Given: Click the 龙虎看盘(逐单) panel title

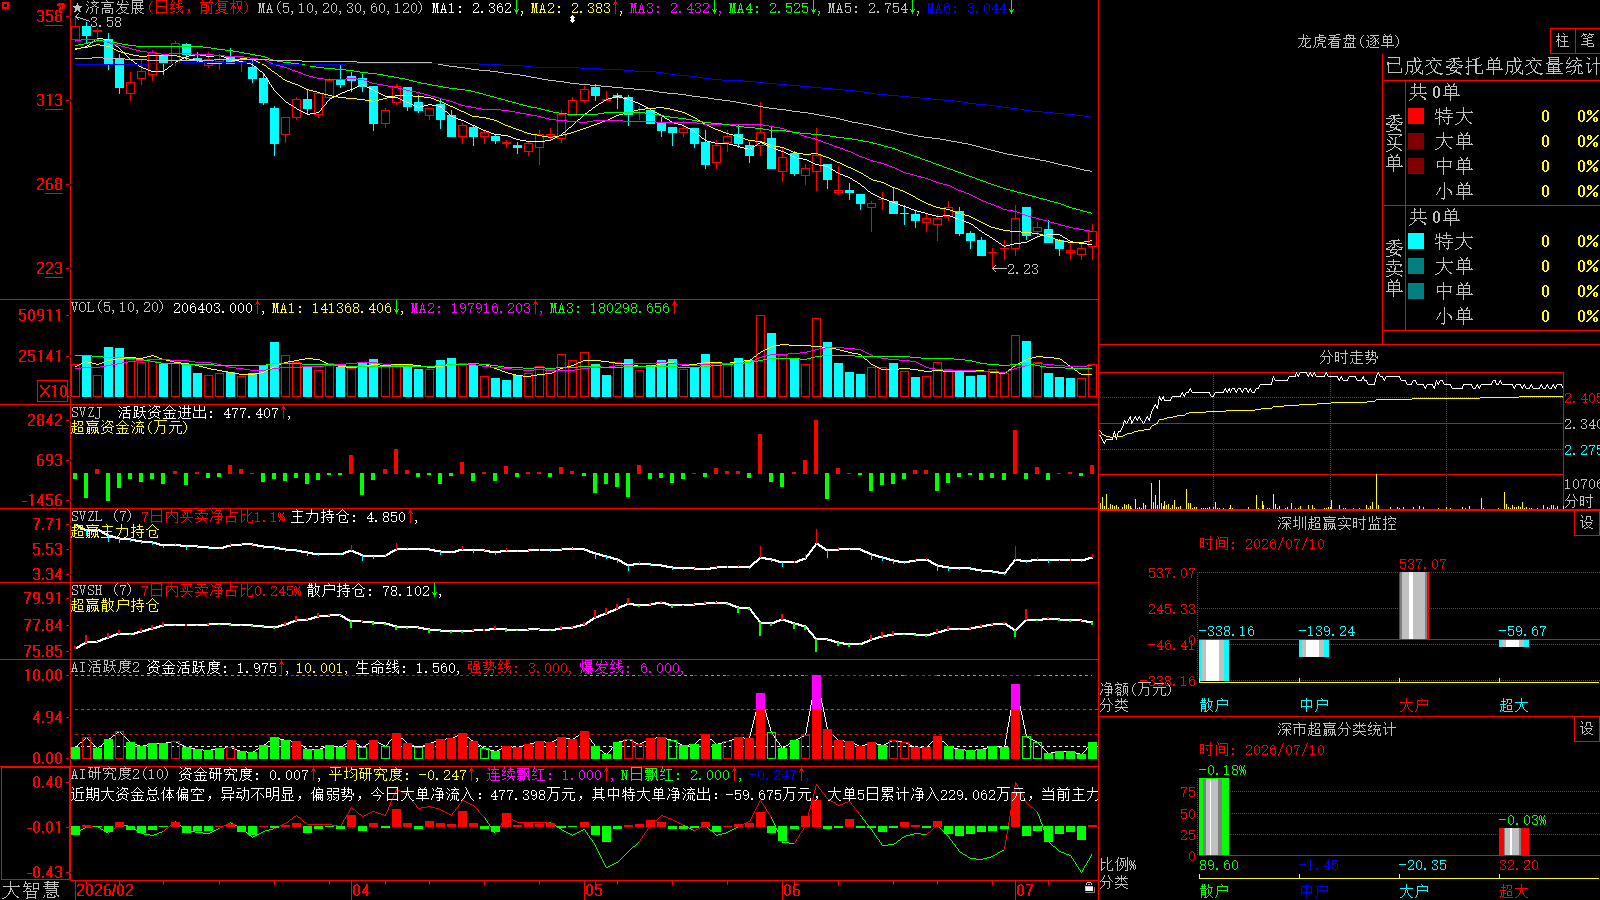Looking at the screenshot, I should click(1349, 41).
